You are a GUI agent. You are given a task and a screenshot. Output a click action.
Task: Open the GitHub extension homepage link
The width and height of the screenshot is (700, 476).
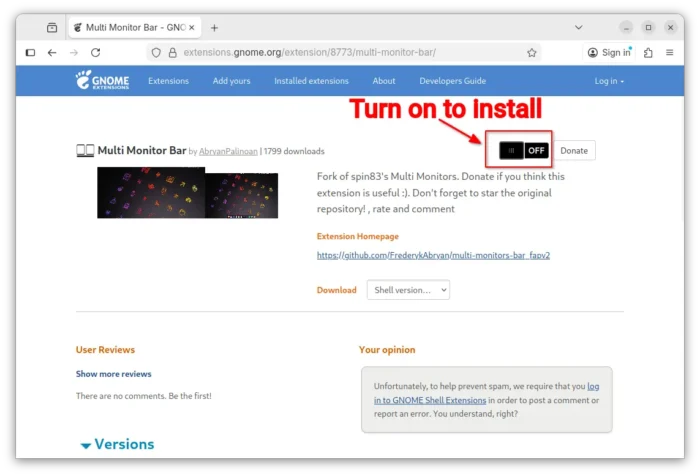pyautogui.click(x=433, y=255)
